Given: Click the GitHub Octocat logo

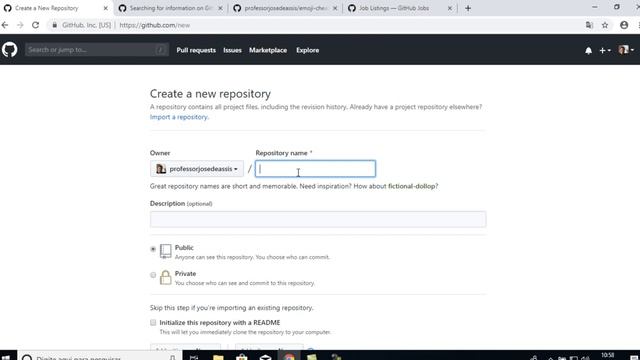Looking at the screenshot, I should tap(9, 50).
